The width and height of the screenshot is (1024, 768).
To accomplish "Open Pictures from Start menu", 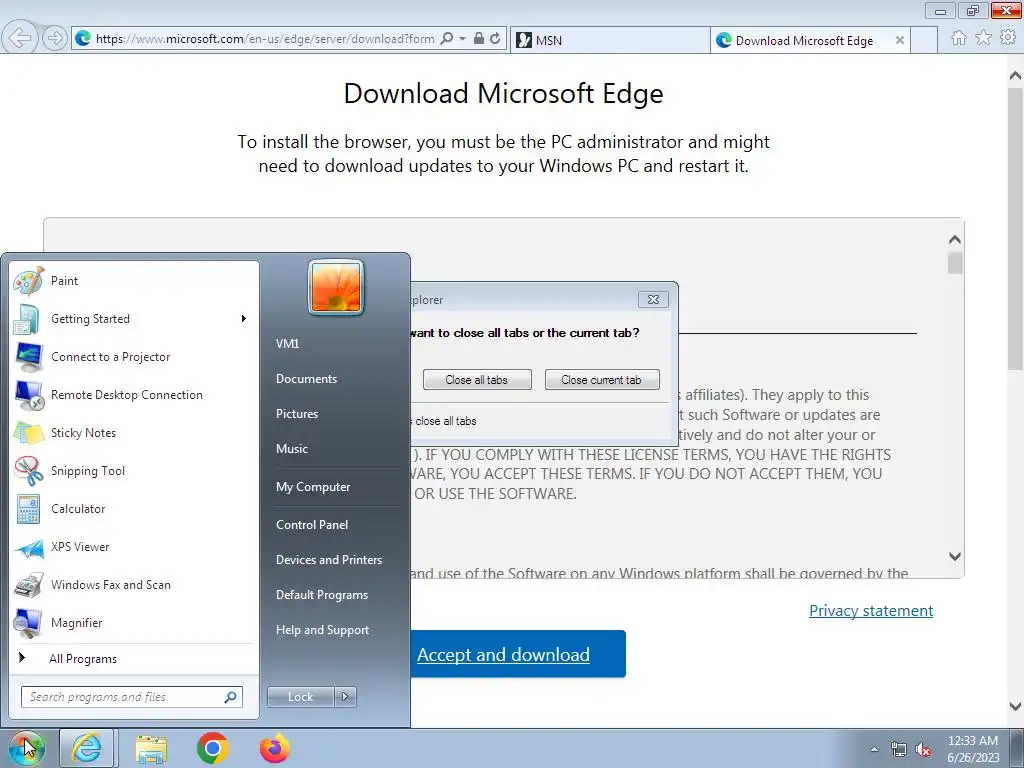I will (x=296, y=414).
